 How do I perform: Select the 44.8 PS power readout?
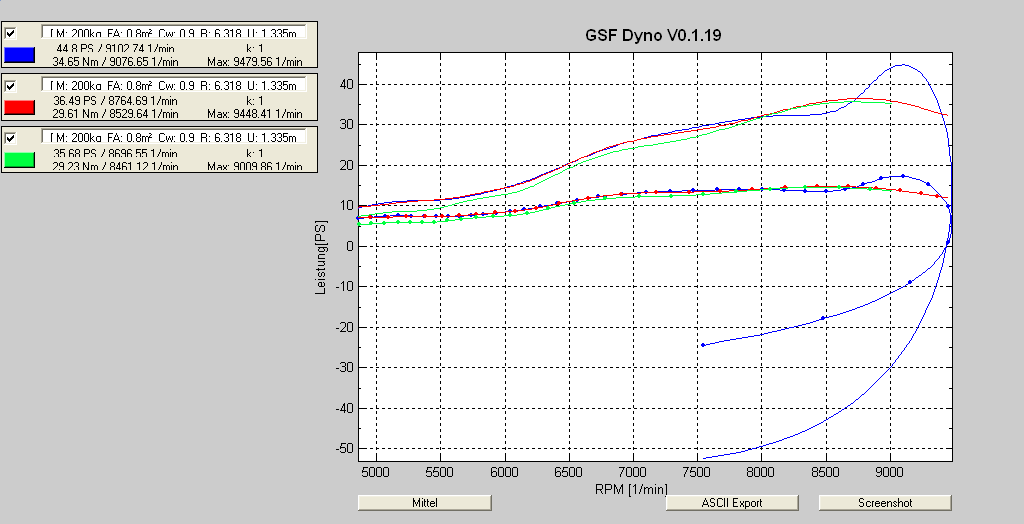[x=73, y=49]
